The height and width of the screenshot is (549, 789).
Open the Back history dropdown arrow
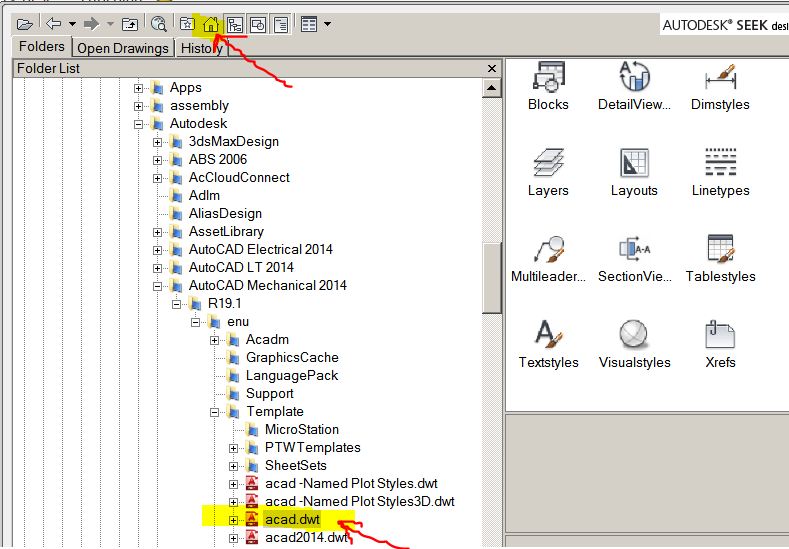[72, 24]
